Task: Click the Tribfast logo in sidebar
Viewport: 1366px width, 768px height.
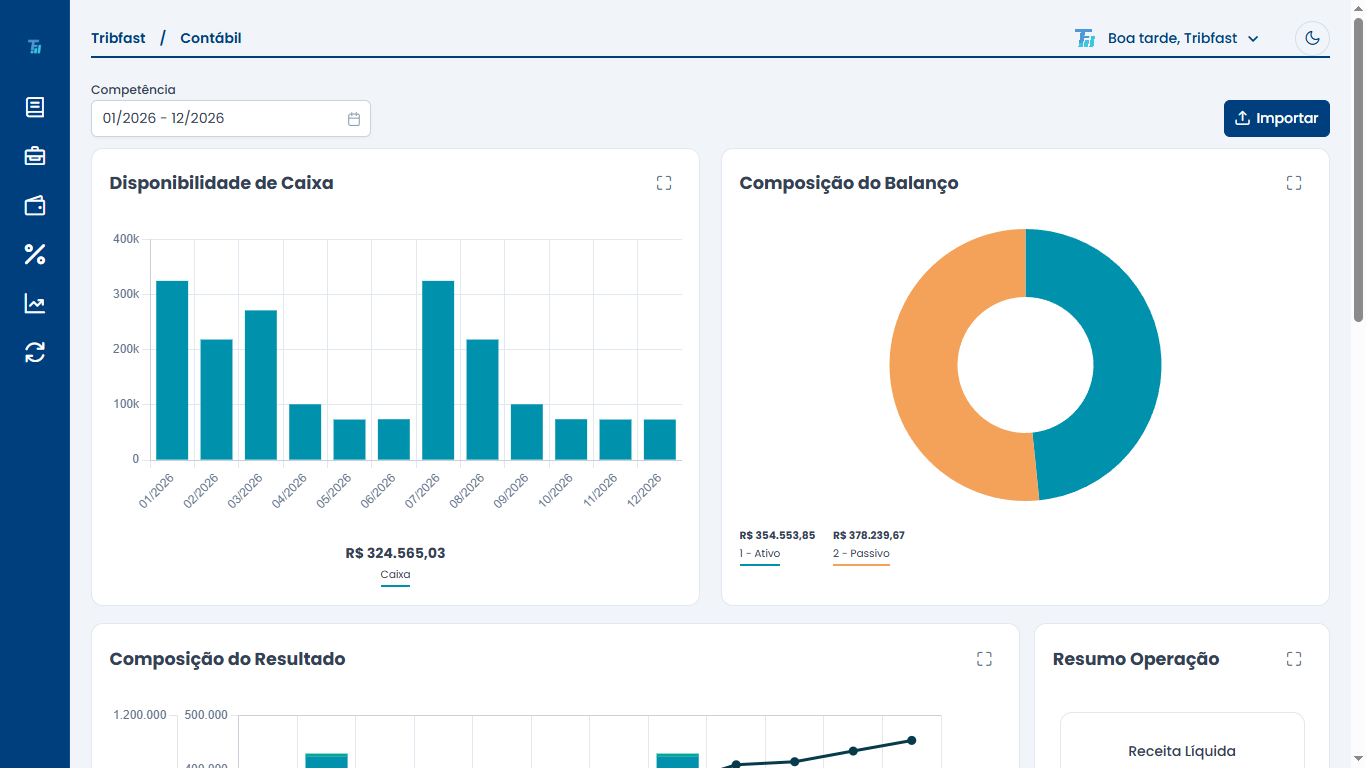Action: pyautogui.click(x=35, y=46)
